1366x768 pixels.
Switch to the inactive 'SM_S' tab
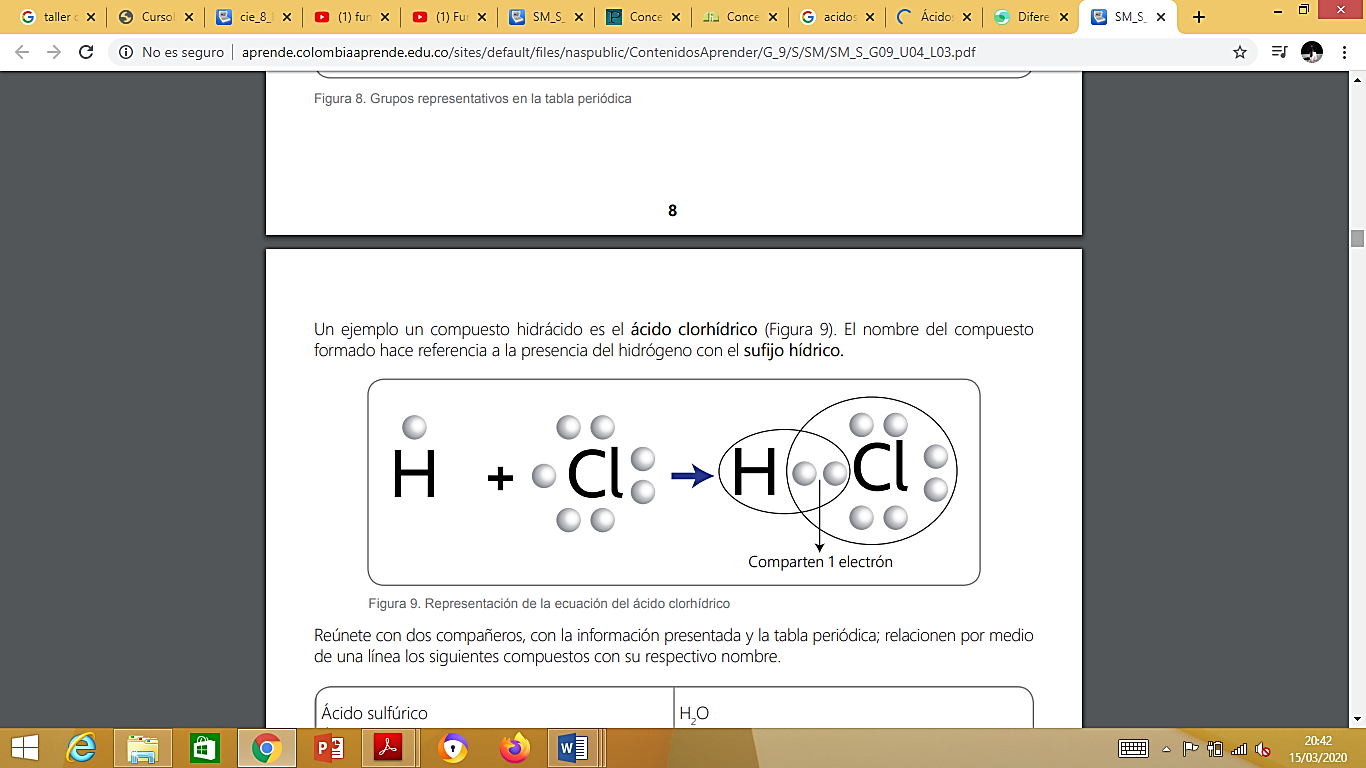click(x=544, y=17)
